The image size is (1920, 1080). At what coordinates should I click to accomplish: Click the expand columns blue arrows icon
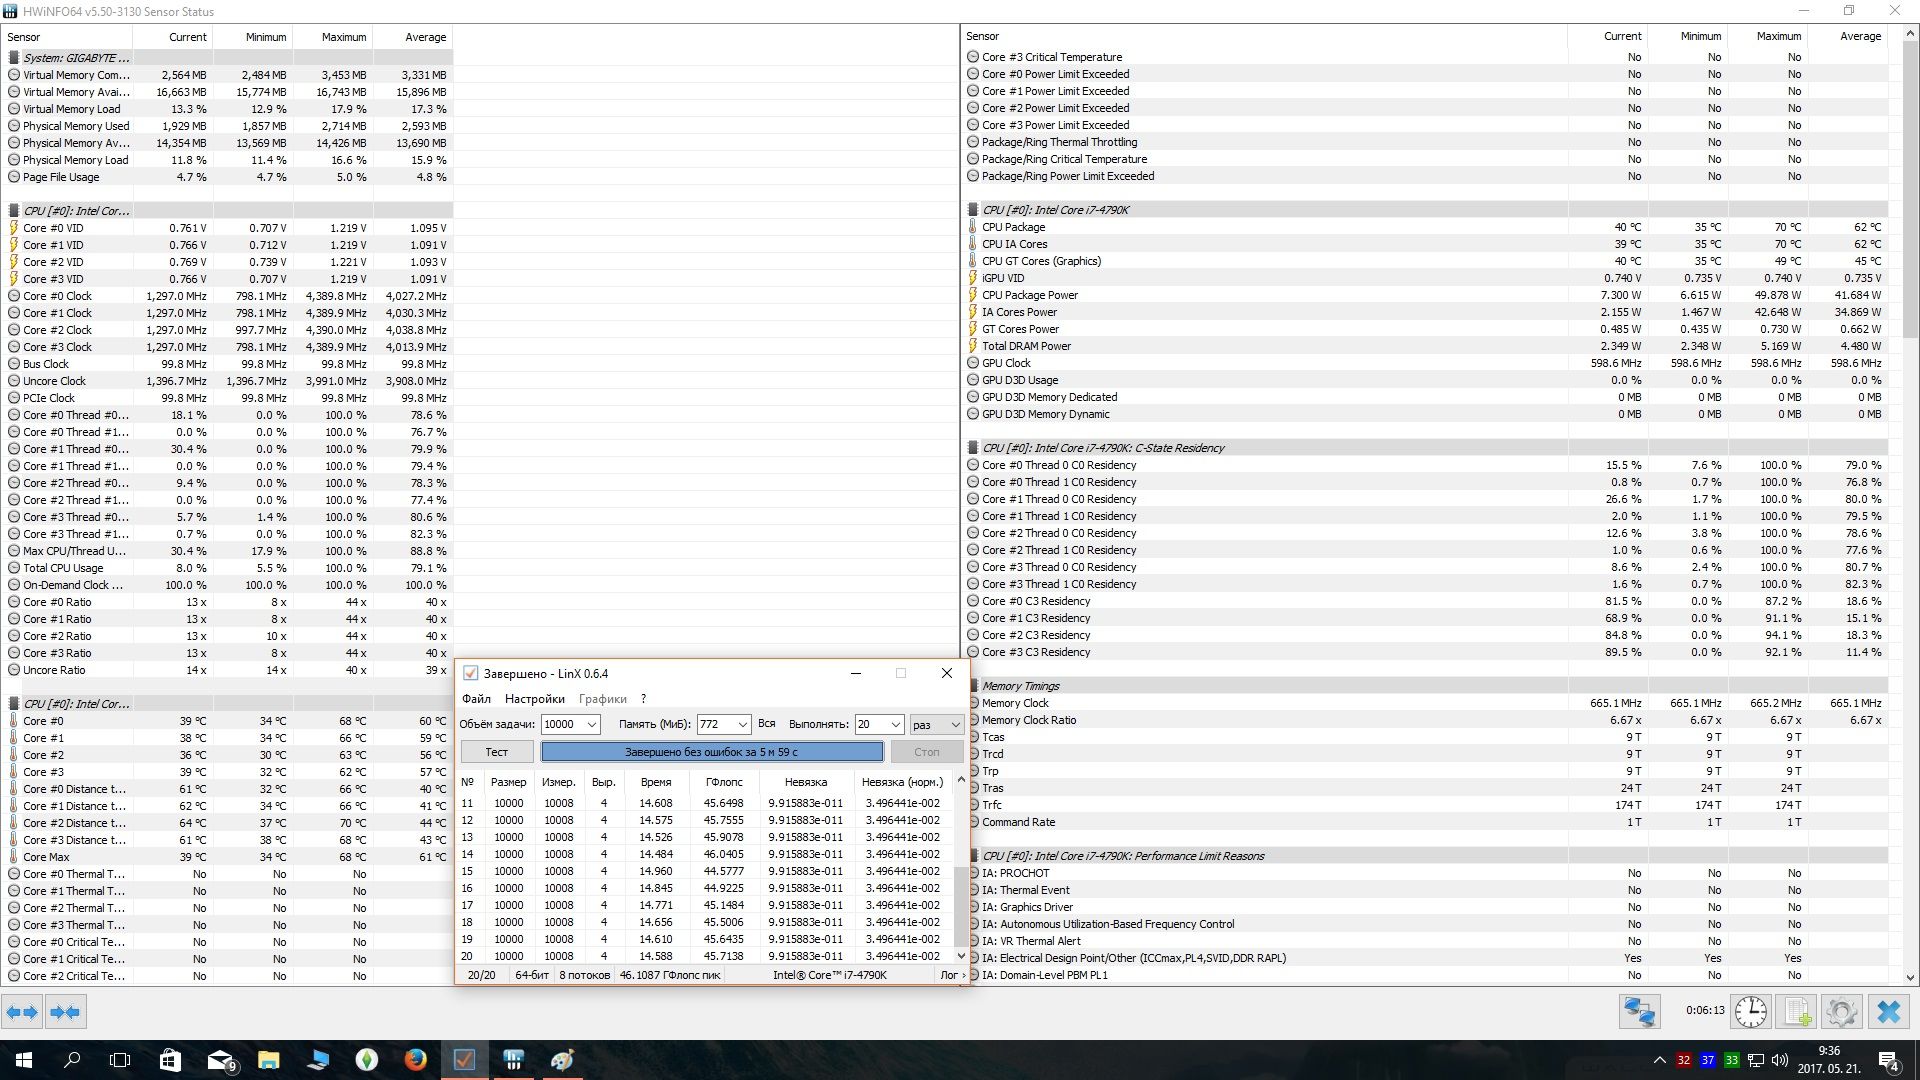22,1012
